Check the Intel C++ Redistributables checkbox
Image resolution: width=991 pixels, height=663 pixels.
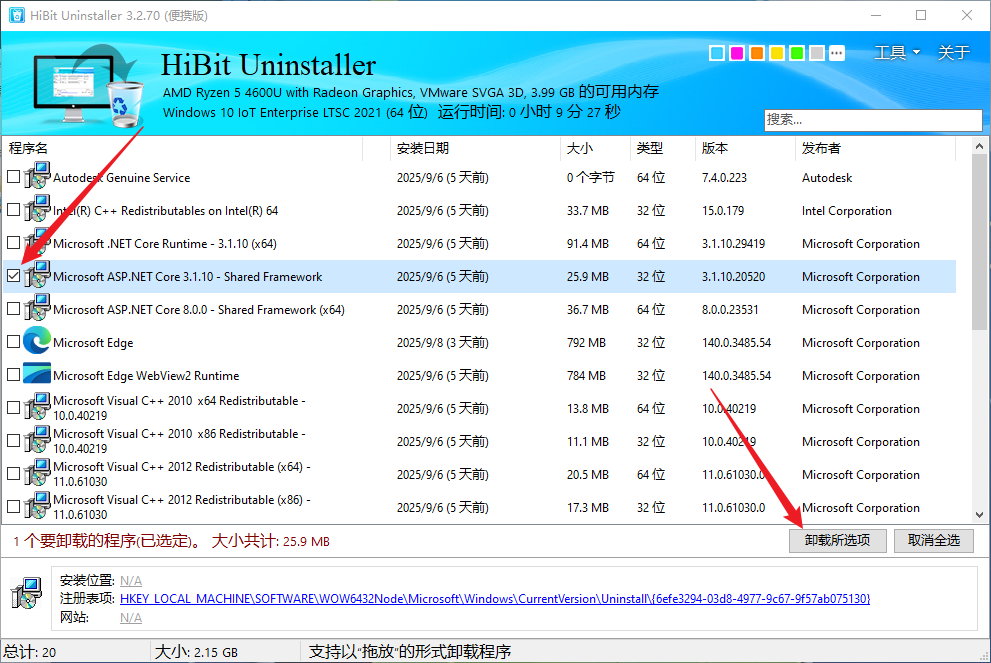point(13,210)
